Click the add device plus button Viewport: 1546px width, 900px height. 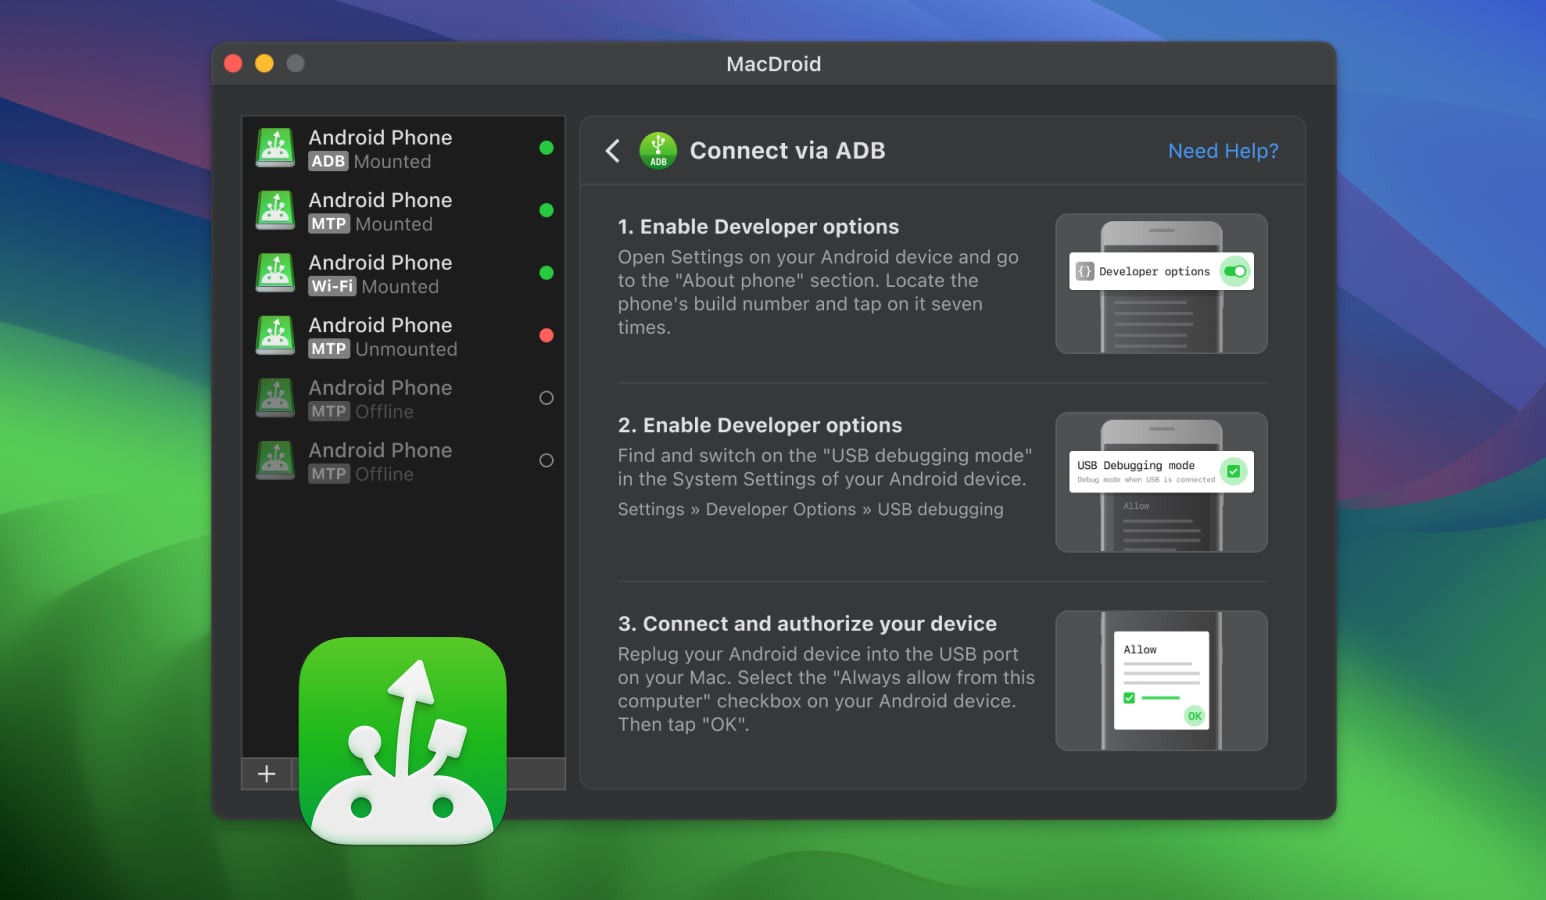(266, 773)
